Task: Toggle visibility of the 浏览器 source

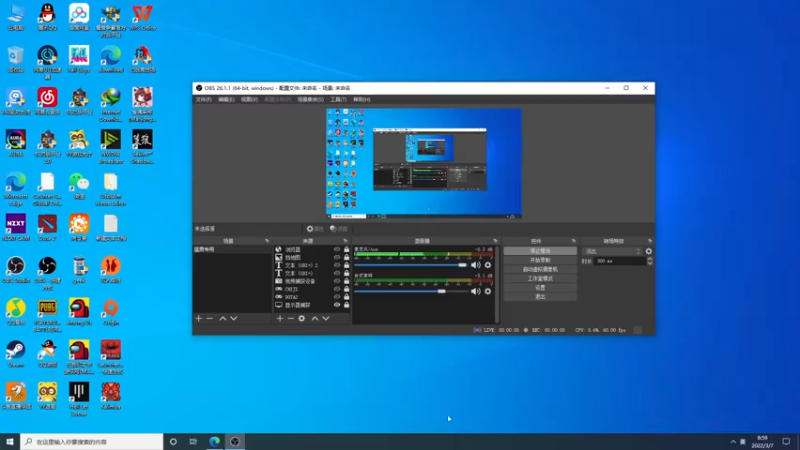Action: tap(337, 249)
